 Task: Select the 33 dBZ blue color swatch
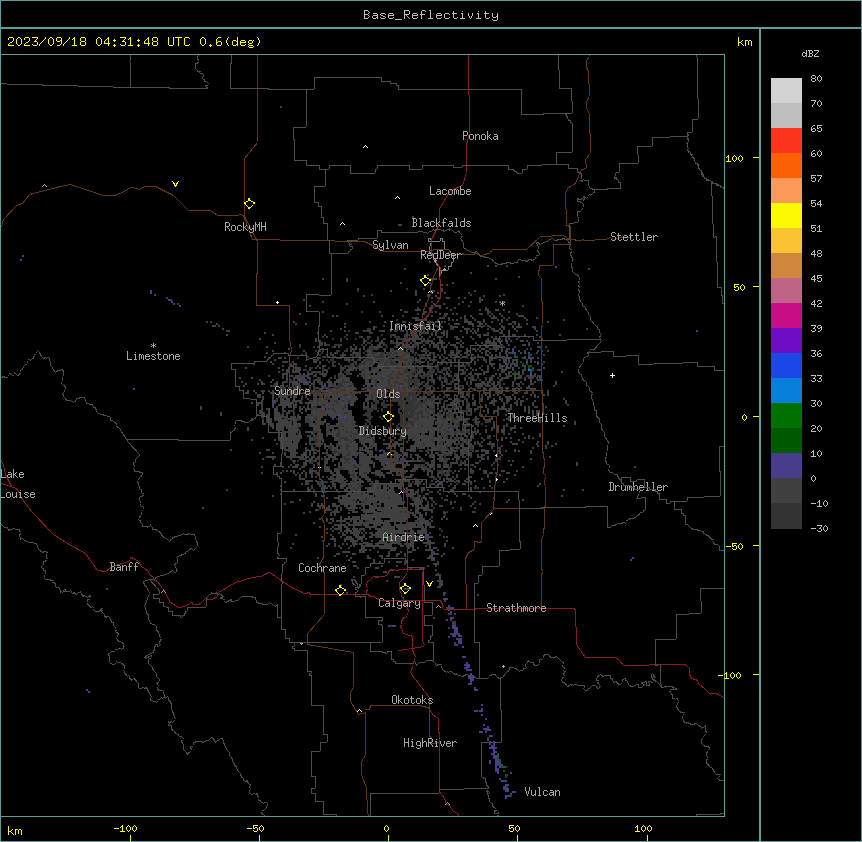coord(786,390)
